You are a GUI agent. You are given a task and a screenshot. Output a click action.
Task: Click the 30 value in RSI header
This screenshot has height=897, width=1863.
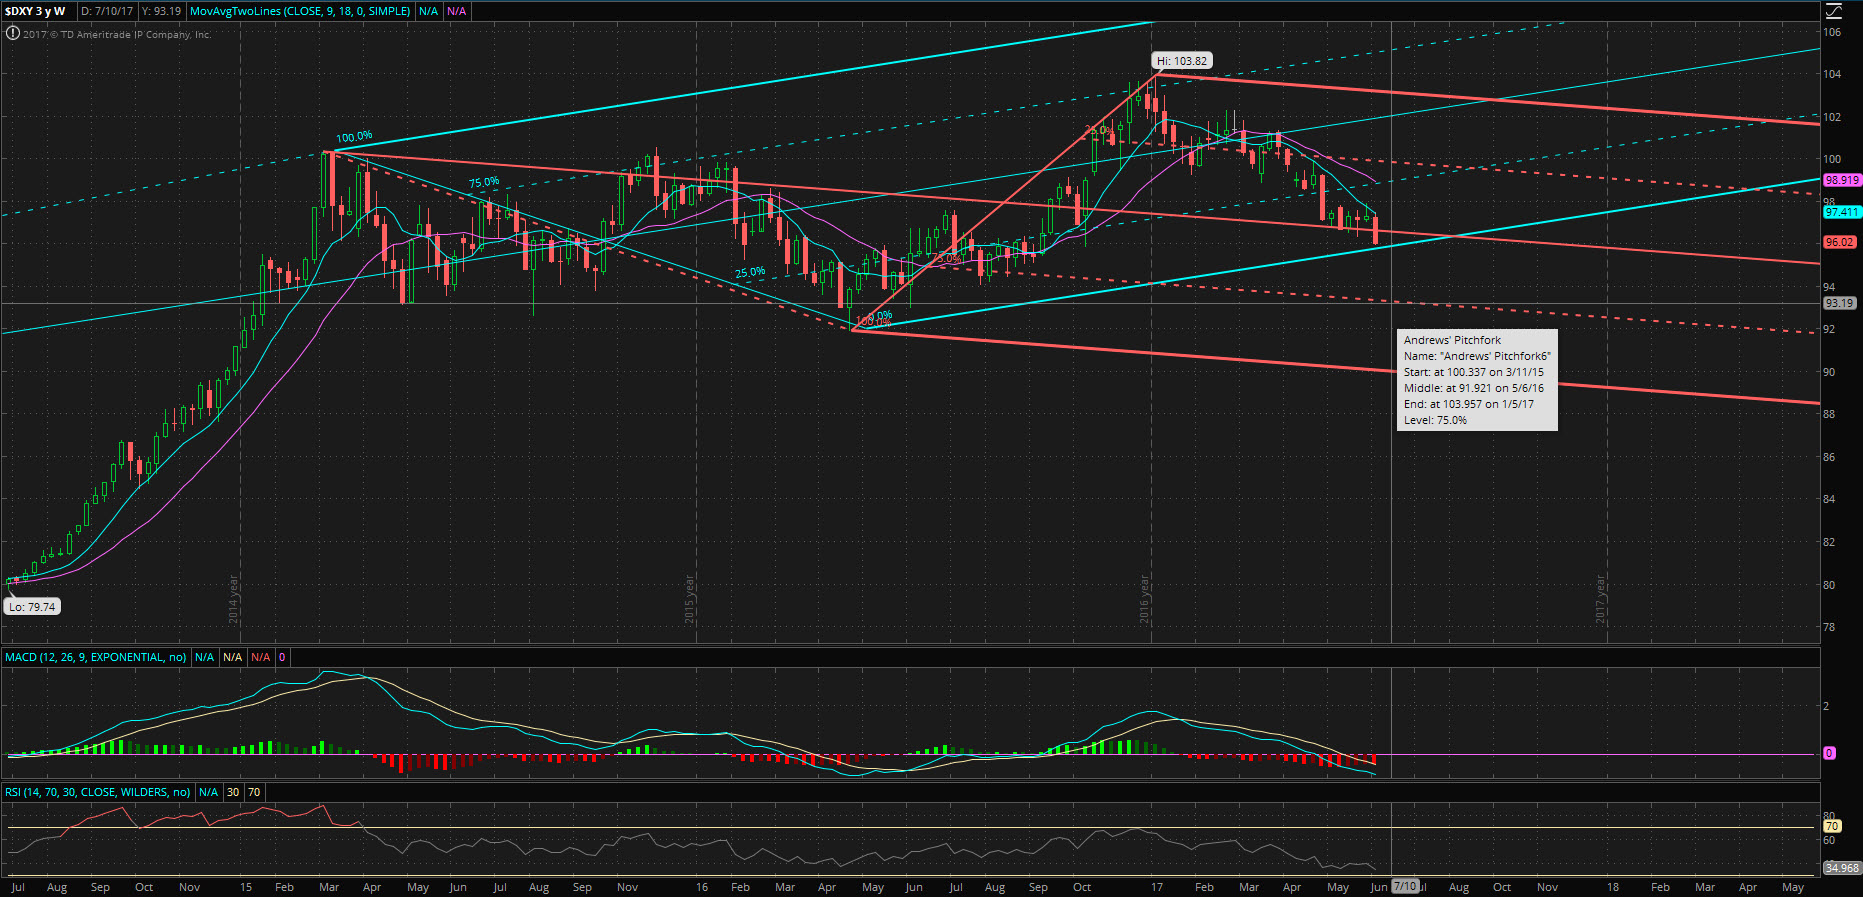tap(233, 792)
